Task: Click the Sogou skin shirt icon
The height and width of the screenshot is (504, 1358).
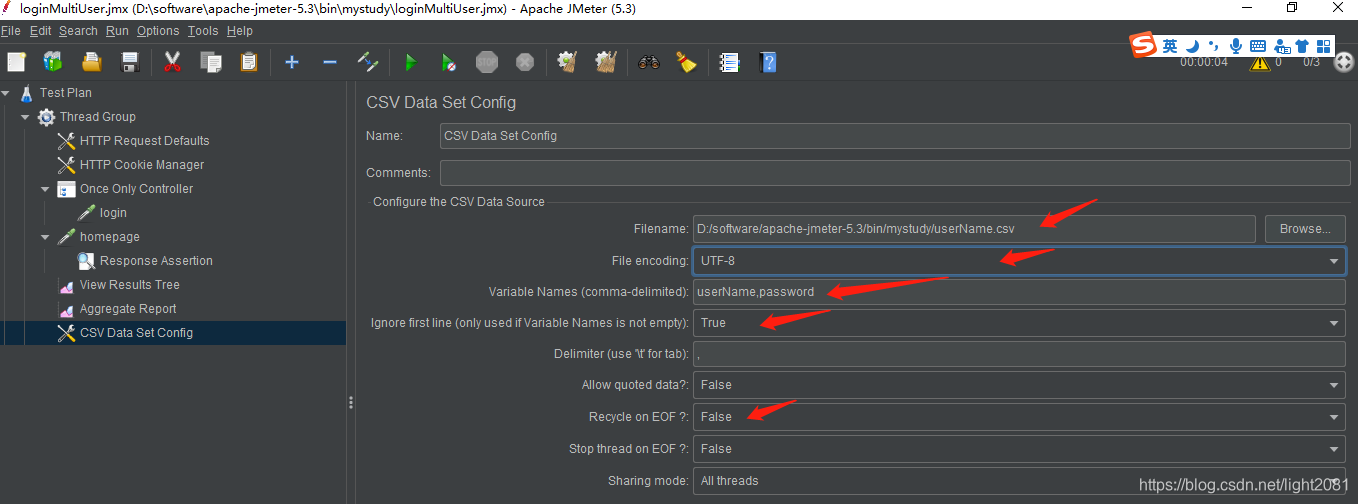Action: tap(1302, 46)
